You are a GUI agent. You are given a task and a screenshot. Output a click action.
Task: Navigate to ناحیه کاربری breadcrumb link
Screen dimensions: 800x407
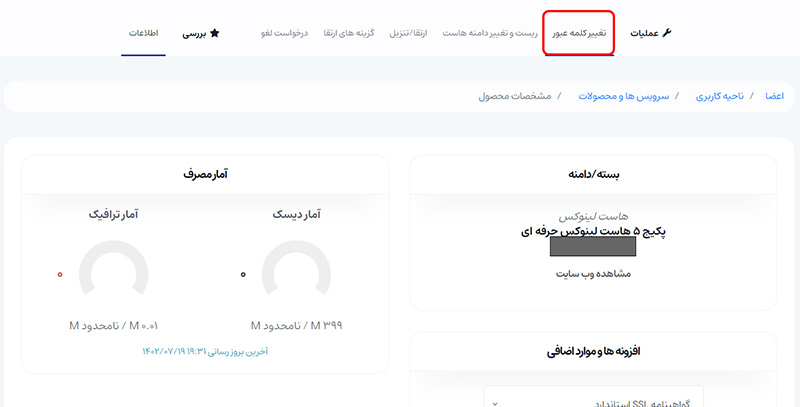[x=720, y=96]
